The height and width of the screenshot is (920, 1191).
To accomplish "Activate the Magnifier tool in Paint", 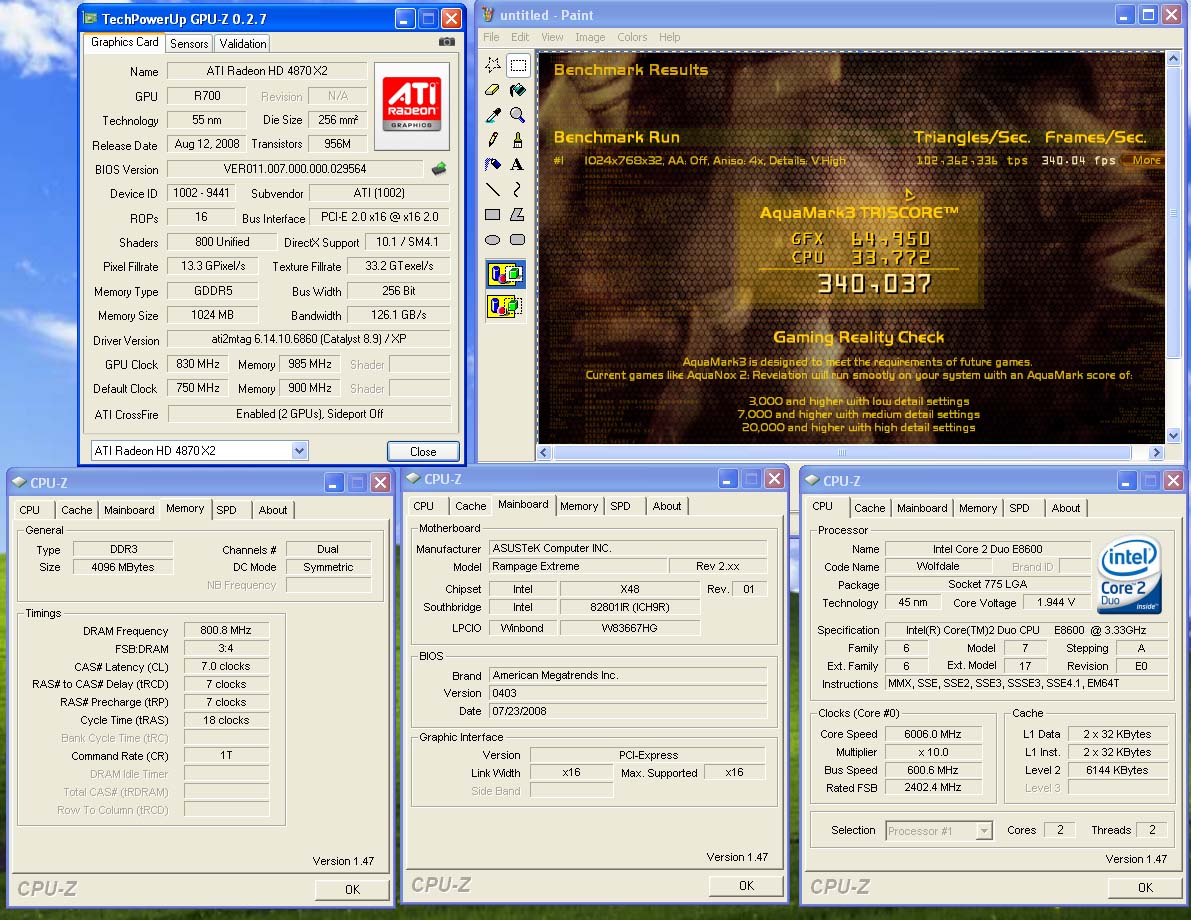I will [x=518, y=115].
